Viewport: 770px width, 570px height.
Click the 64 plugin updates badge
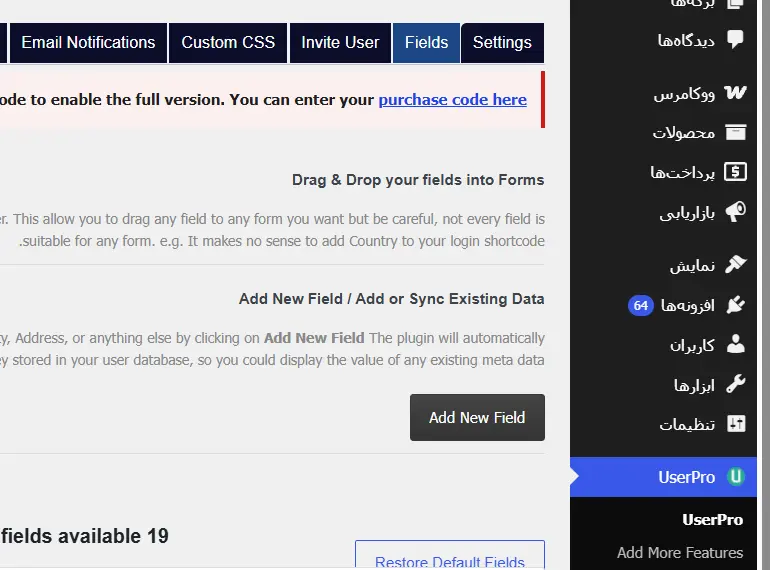click(x=640, y=305)
